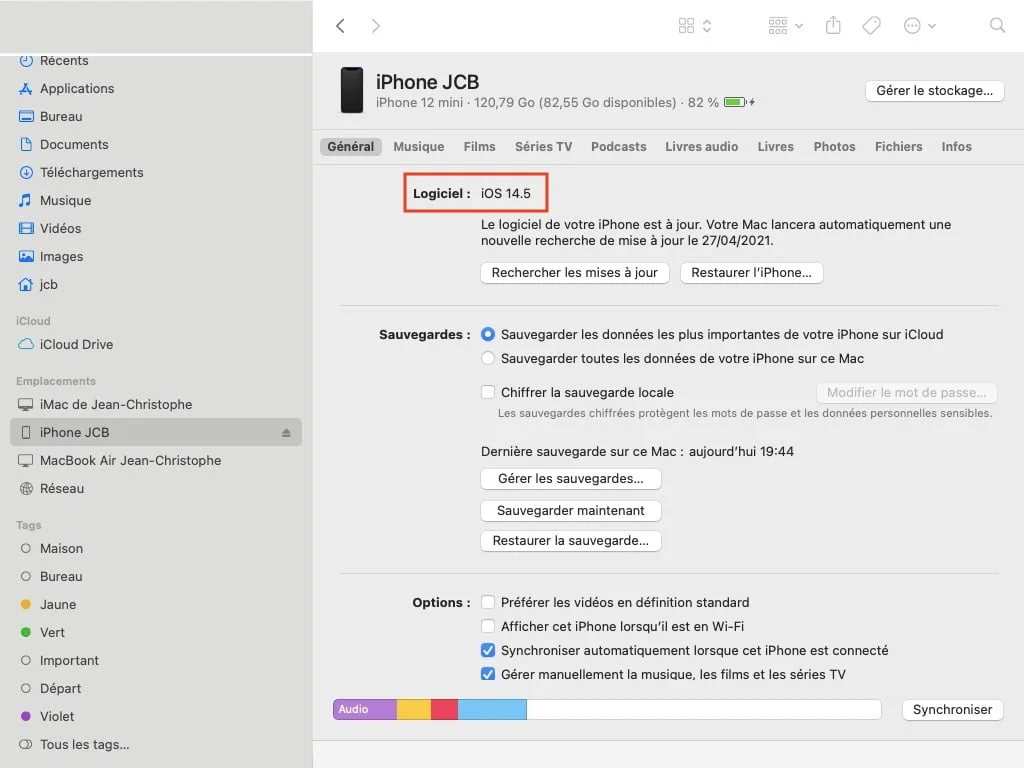Switch to the Musique tab
Screen dimensions: 1024x768
[419, 147]
